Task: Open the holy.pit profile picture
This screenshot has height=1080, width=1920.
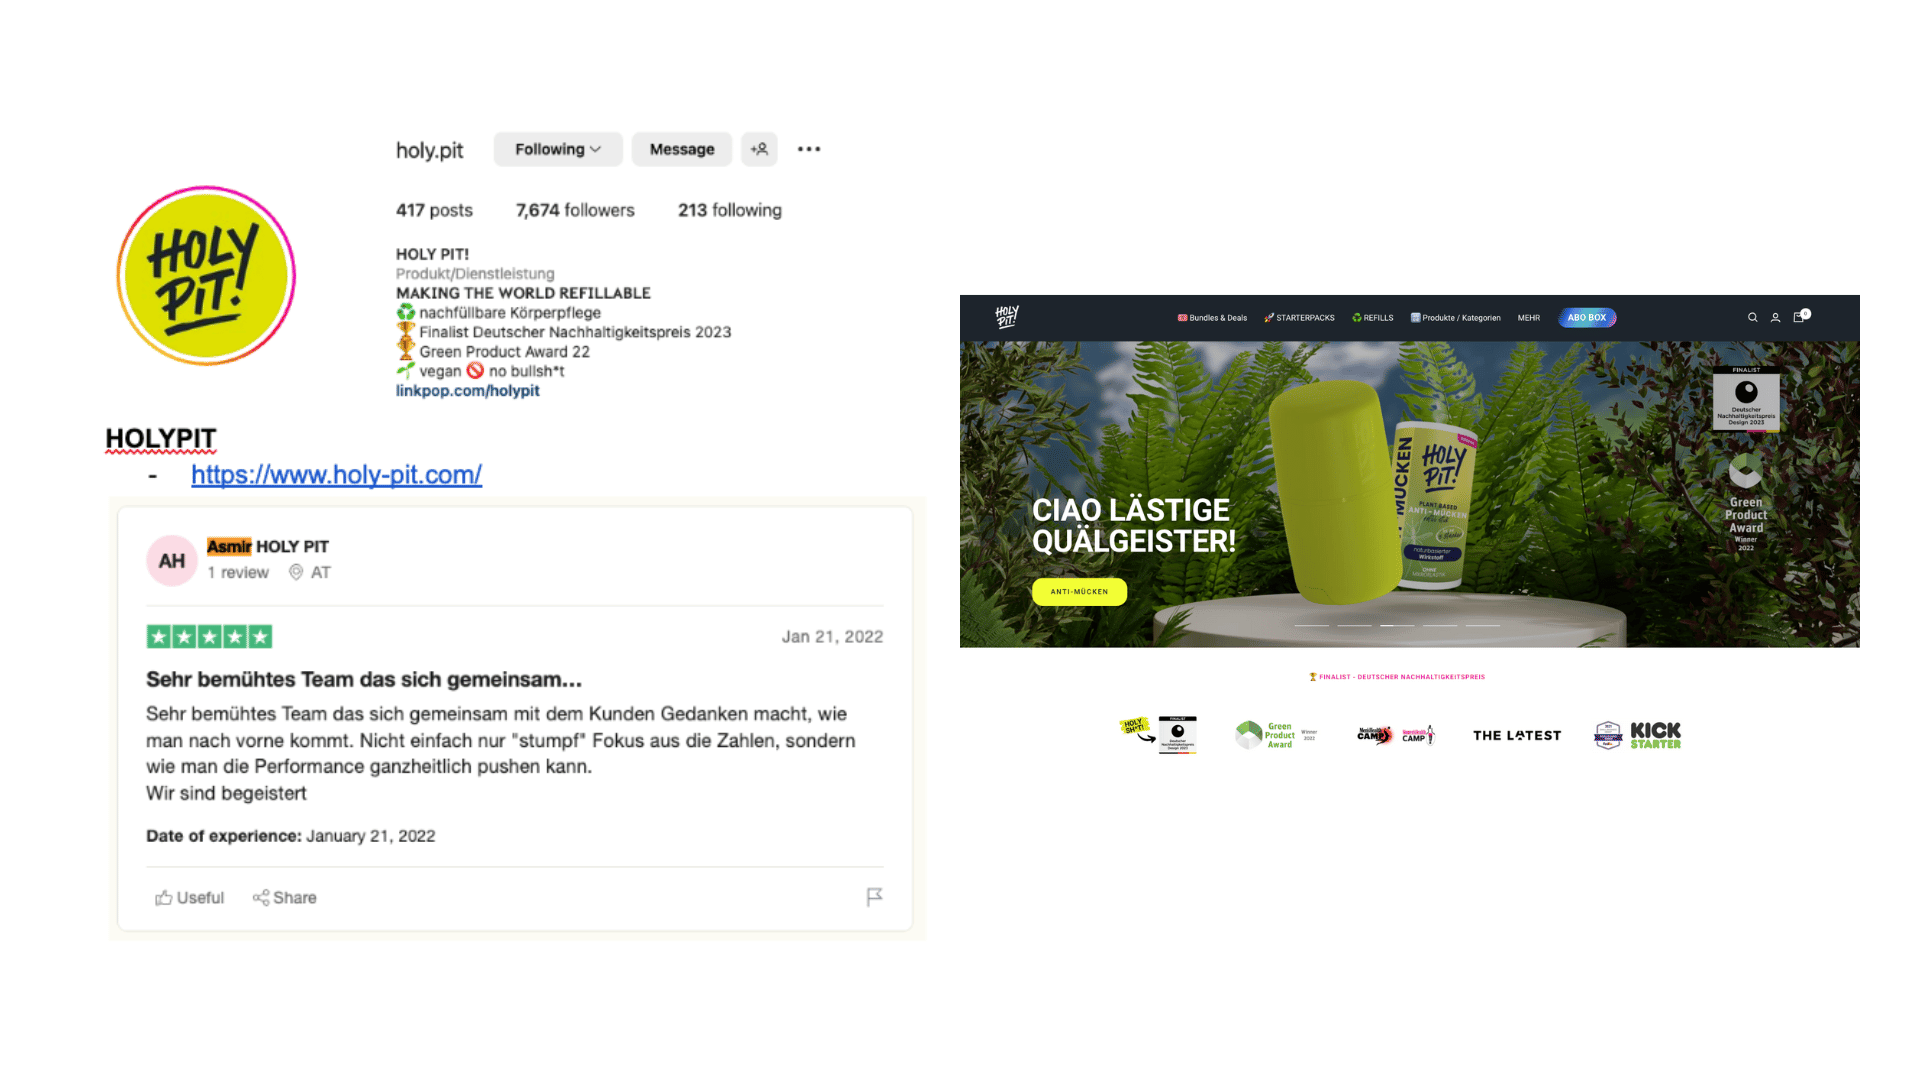Action: (206, 275)
